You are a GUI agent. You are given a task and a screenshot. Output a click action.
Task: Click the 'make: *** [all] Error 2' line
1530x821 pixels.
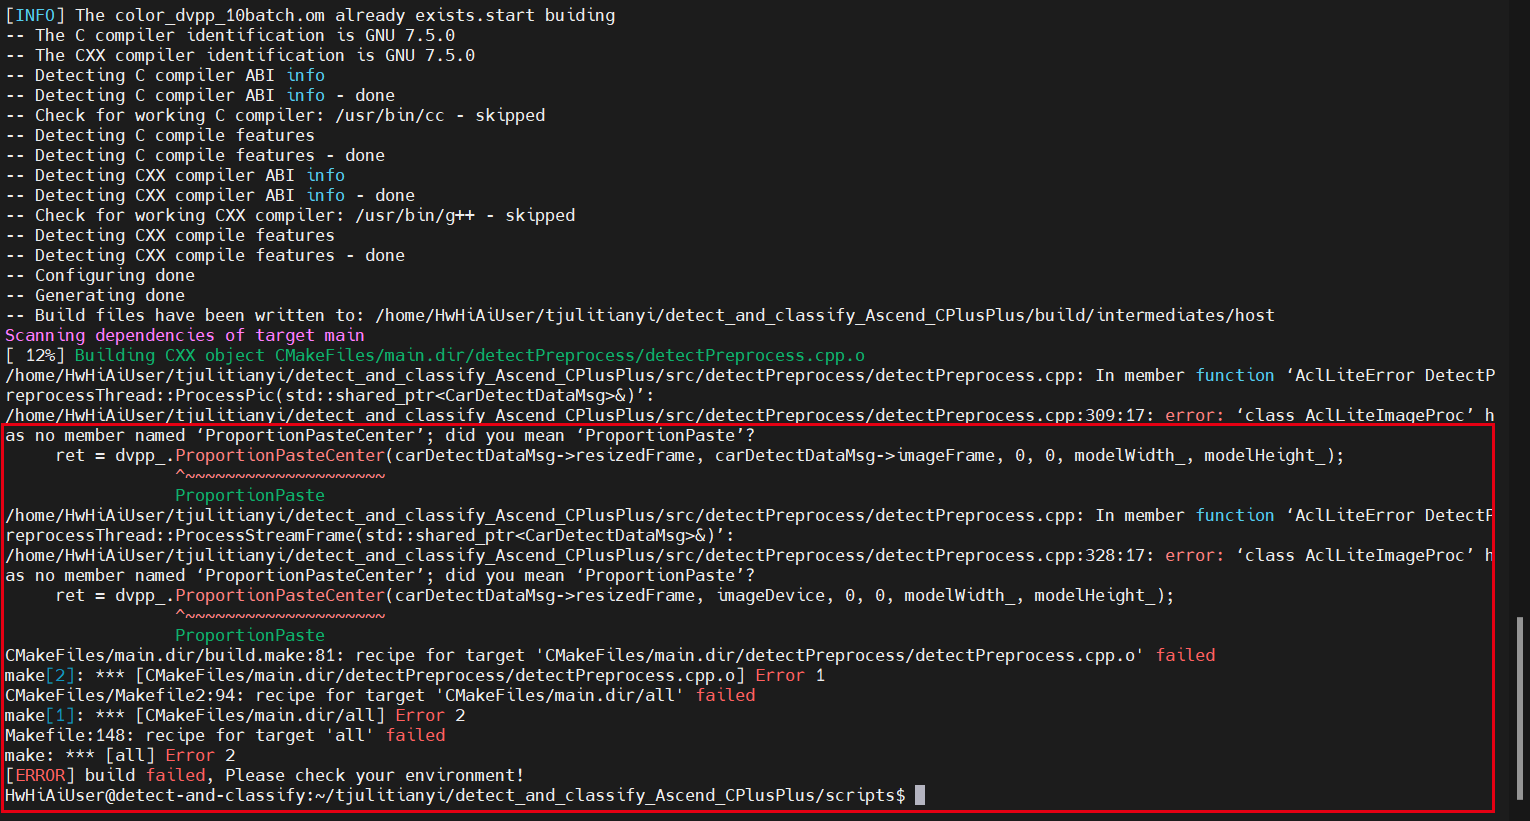click(120, 755)
